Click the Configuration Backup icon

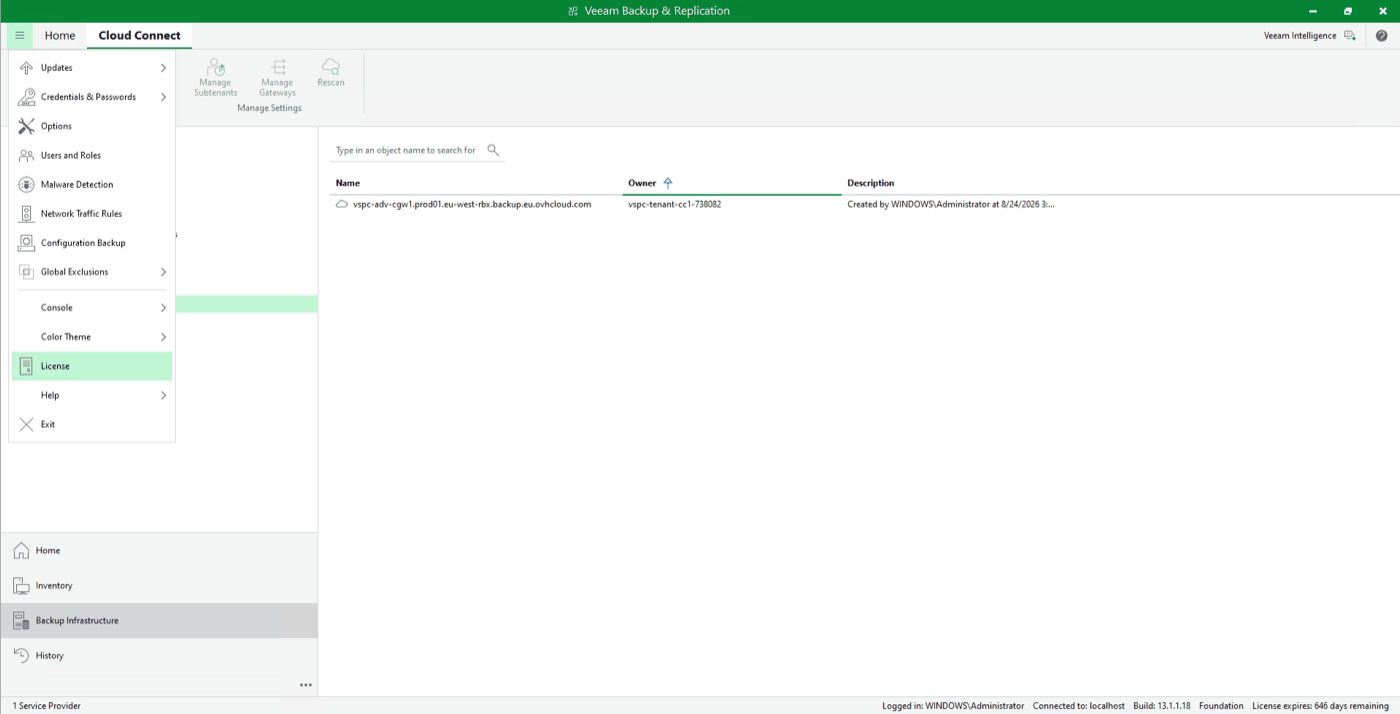pyautogui.click(x=26, y=243)
